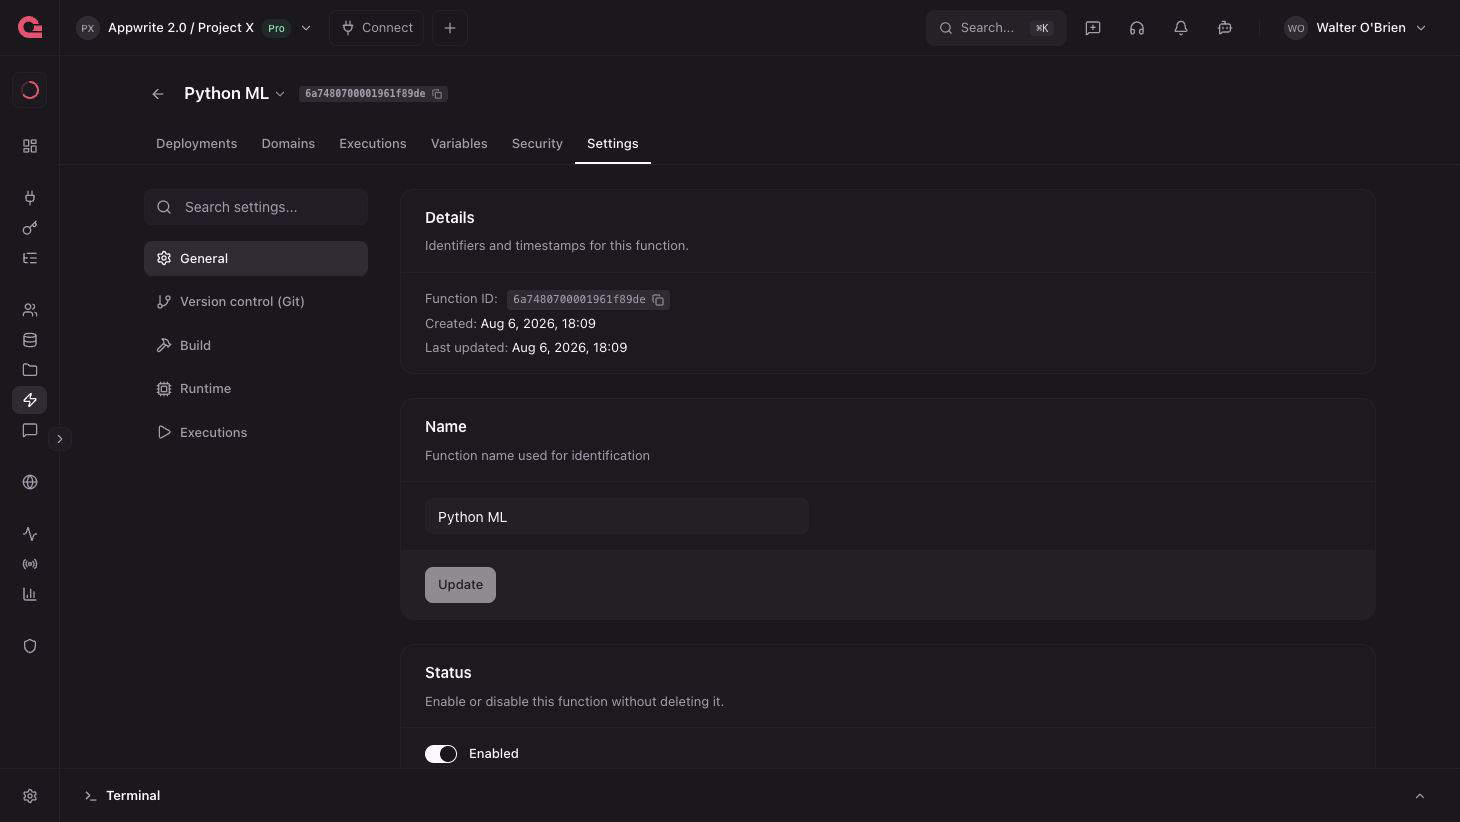Click the Created date Aug 6, 2026, 18:09
Viewport: 1460px width, 822px height.
point(538,324)
